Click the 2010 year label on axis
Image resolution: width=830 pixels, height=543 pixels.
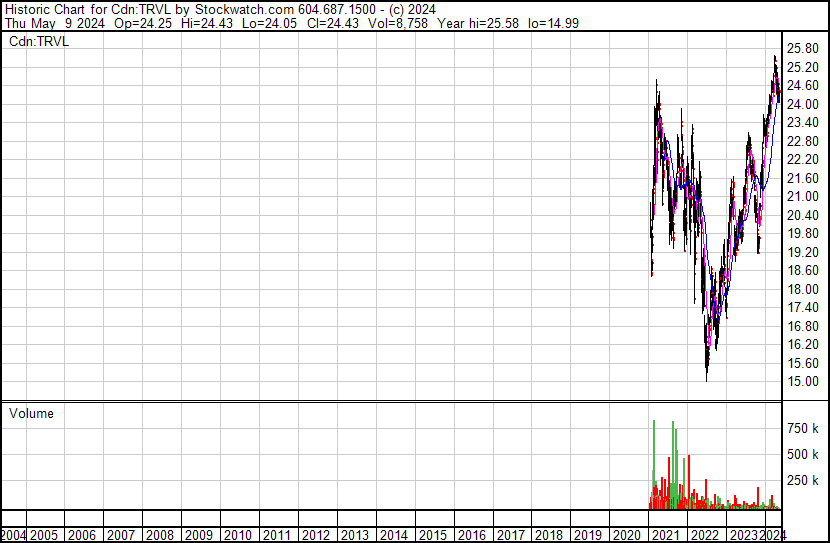[x=238, y=535]
